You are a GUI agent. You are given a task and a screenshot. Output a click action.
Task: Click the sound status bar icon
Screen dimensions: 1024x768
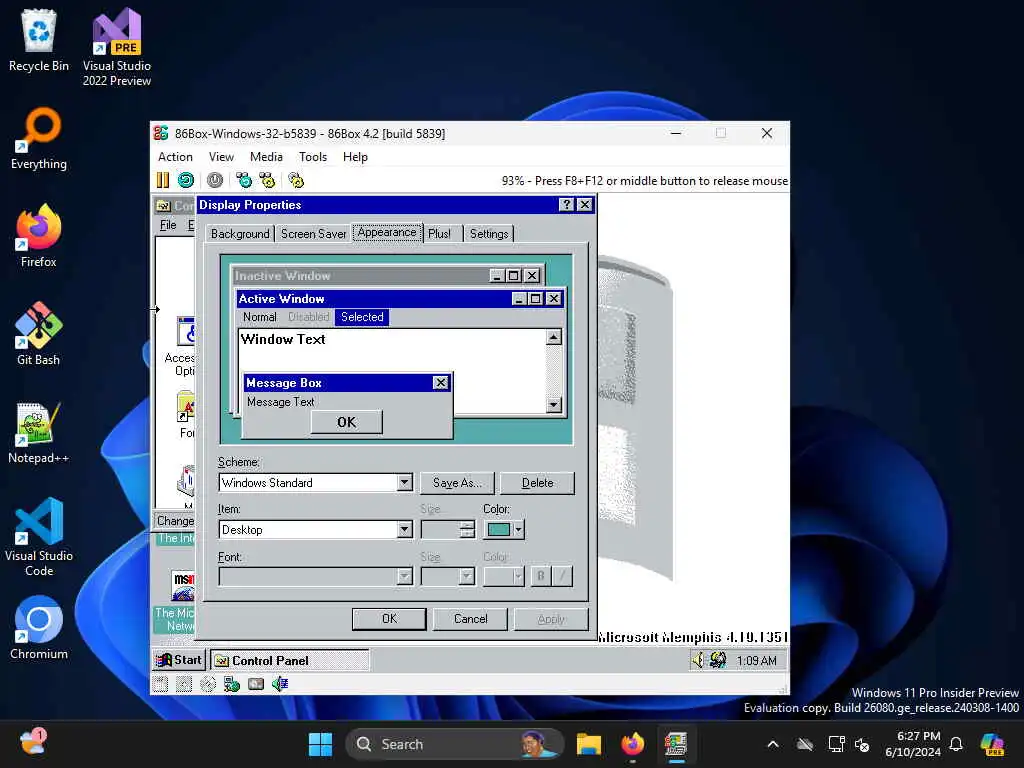click(280, 684)
